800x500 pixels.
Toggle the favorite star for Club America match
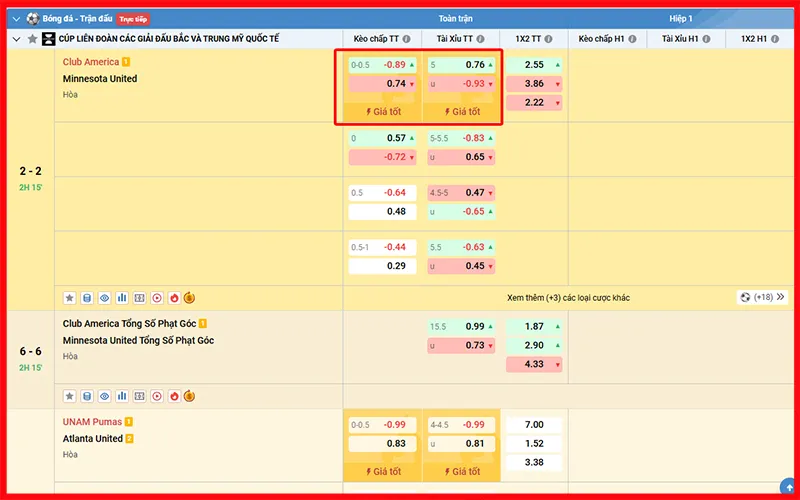70,297
